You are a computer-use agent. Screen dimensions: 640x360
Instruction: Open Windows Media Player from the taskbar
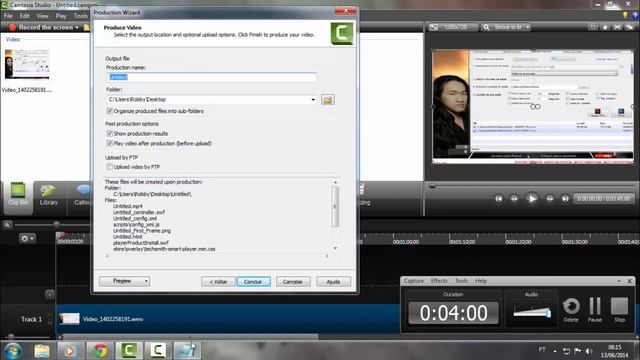pyautogui.click(x=70, y=351)
